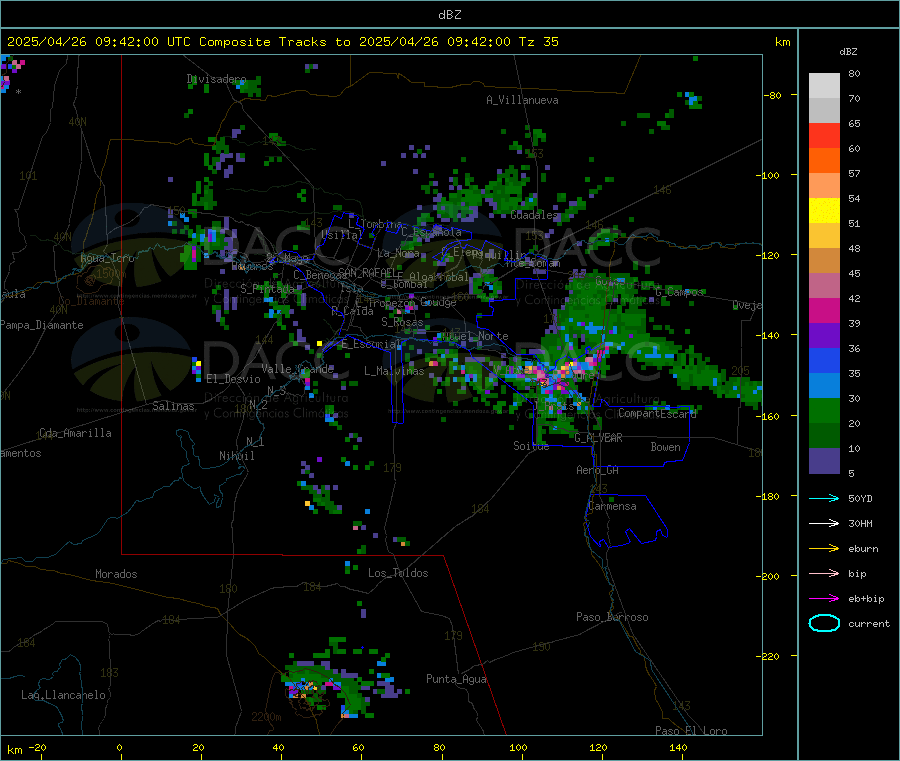The width and height of the screenshot is (900, 761).
Task: Pick the slate purple 5-10 dBZ swatch
Action: [824, 461]
